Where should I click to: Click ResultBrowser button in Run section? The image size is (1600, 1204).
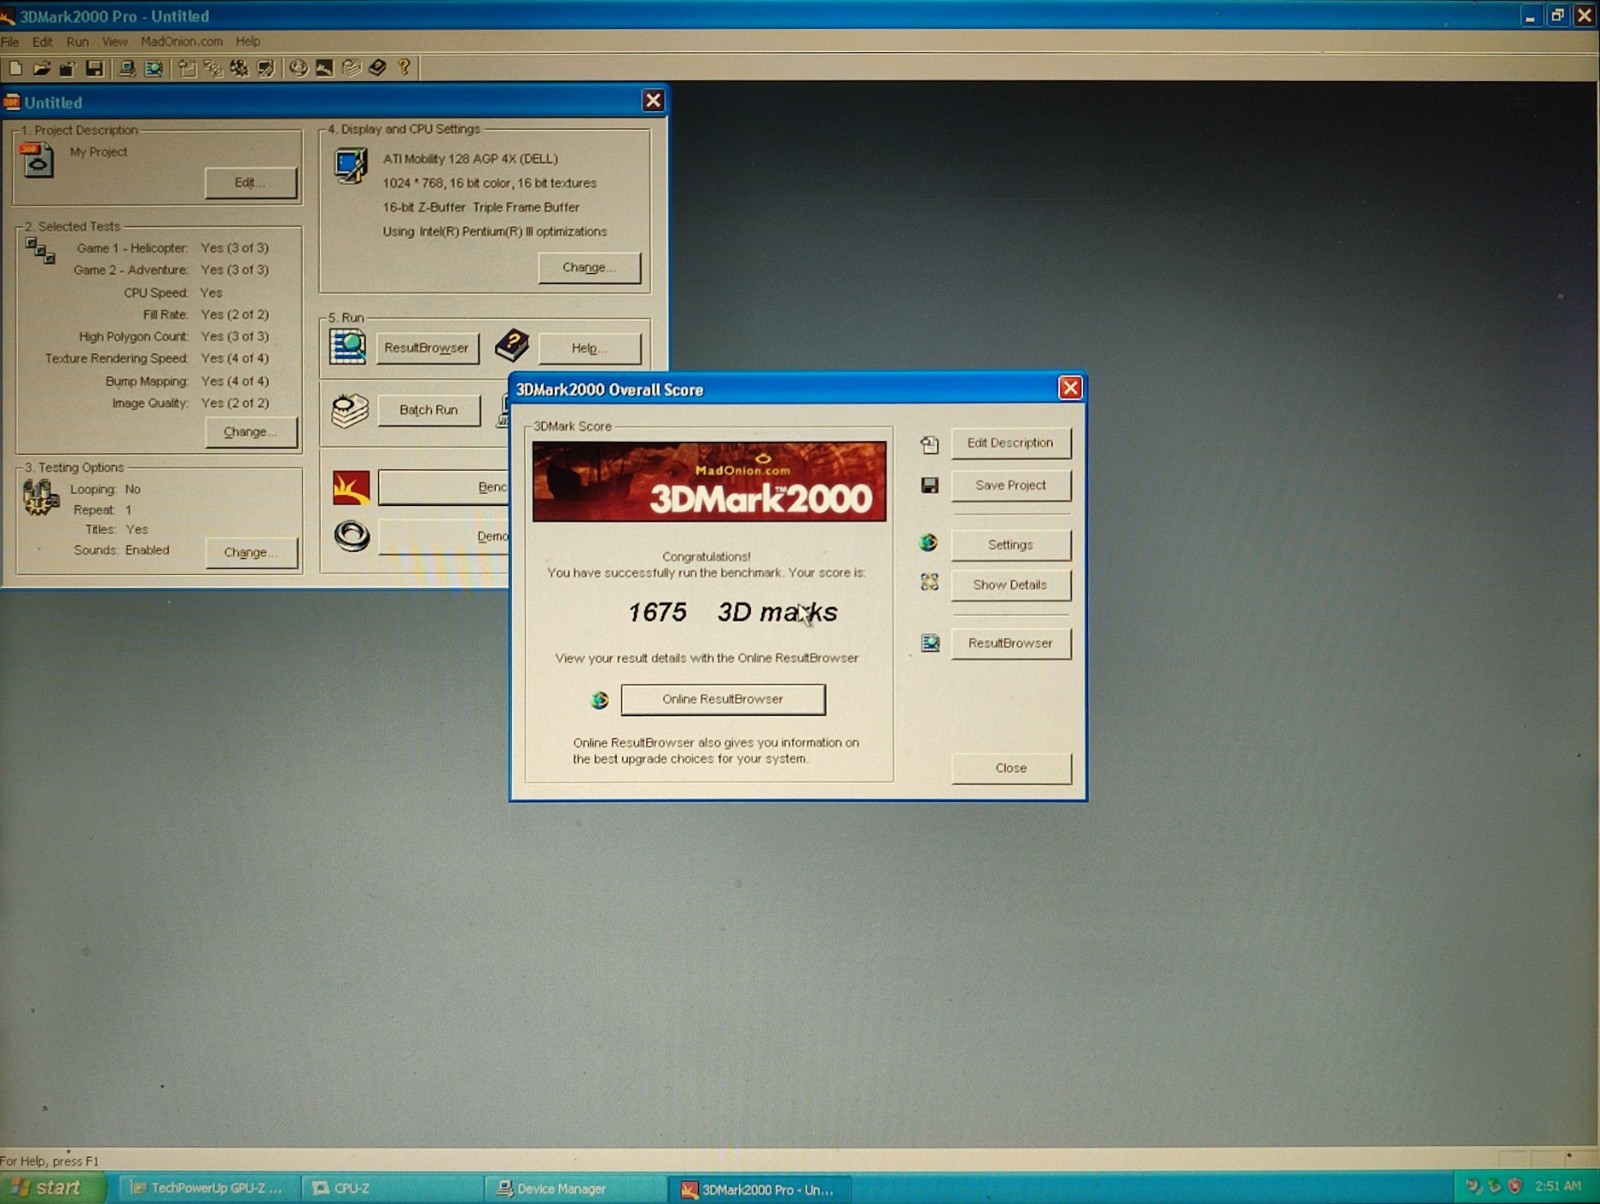tap(428, 348)
